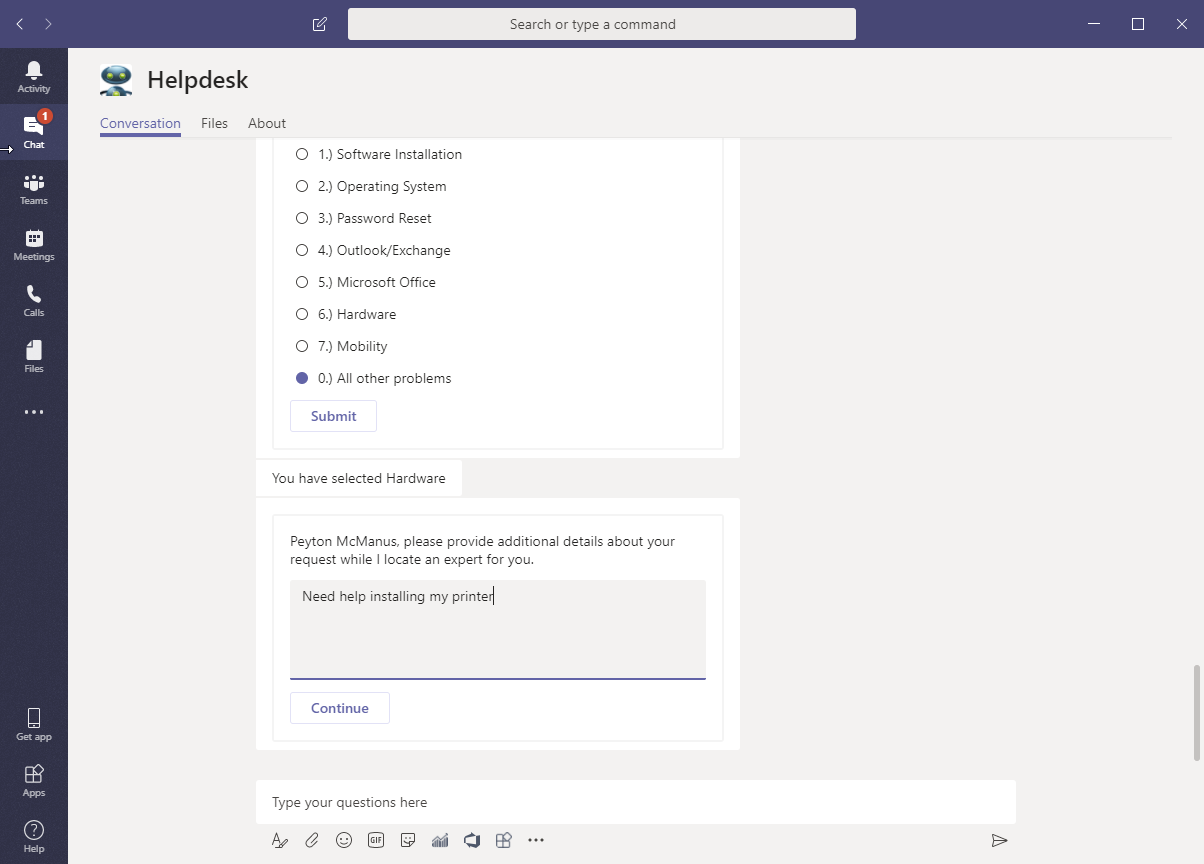Viewport: 1204px width, 864px height.
Task: Expand the message format options
Action: tap(280, 840)
